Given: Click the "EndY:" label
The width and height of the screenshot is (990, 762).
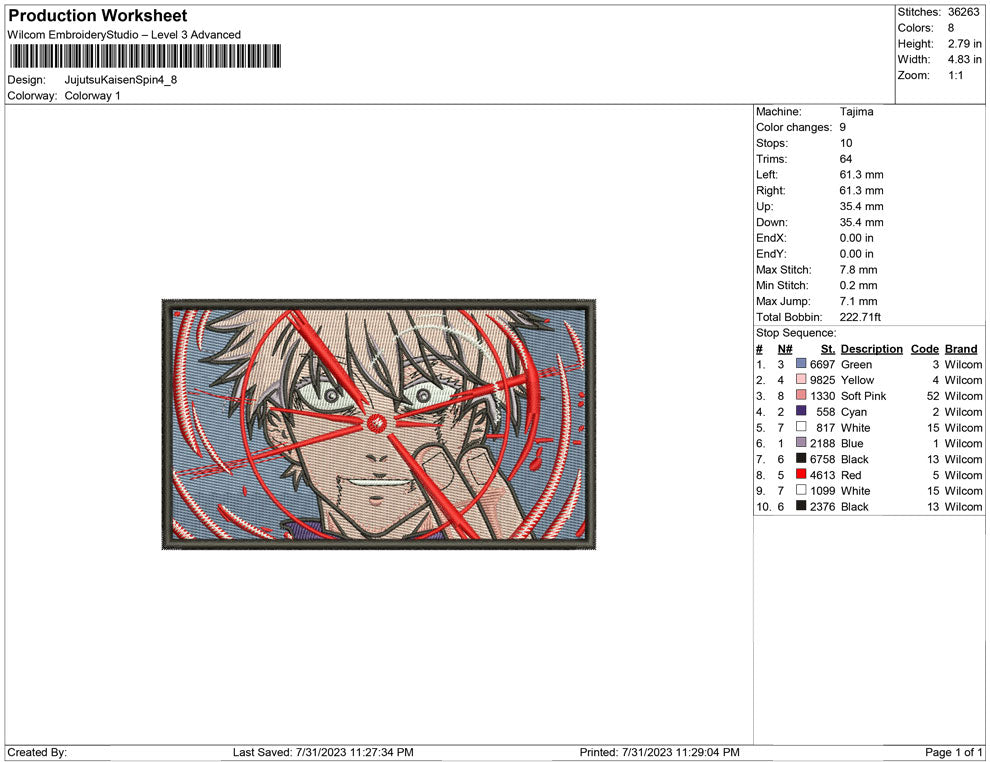Looking at the screenshot, I should click(x=771, y=253).
